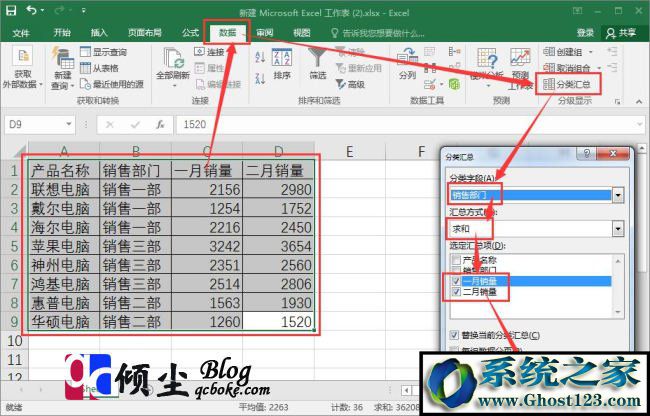Viewport: 650px width, 416px height.
Task: Uncheck 一月销量 in summary items list
Action: pos(456,281)
